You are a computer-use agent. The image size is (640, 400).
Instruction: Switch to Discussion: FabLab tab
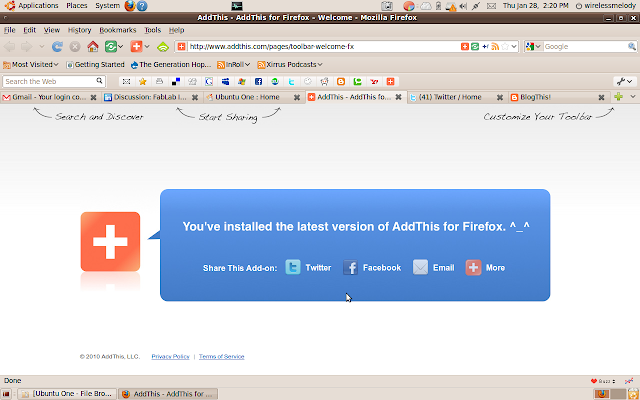[x=150, y=97]
